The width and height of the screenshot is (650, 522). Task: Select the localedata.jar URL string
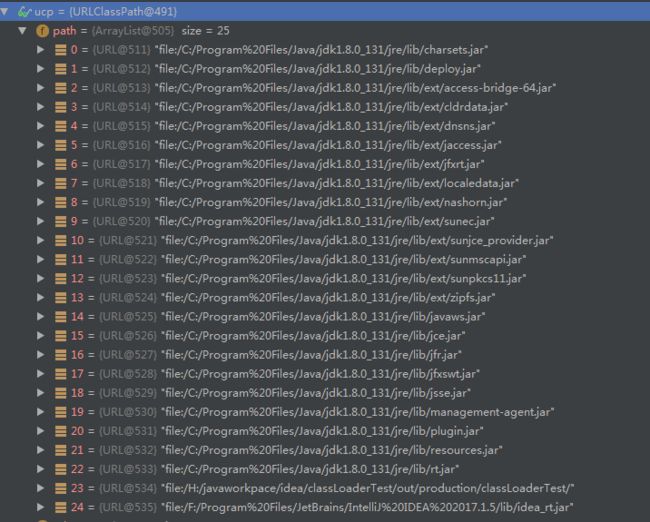337,183
